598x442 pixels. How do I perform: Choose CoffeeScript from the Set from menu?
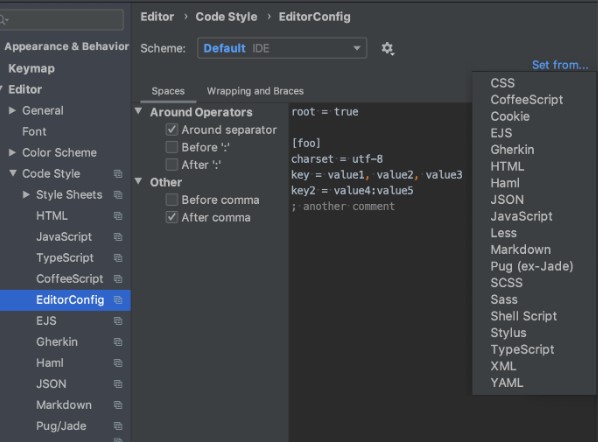tap(527, 100)
